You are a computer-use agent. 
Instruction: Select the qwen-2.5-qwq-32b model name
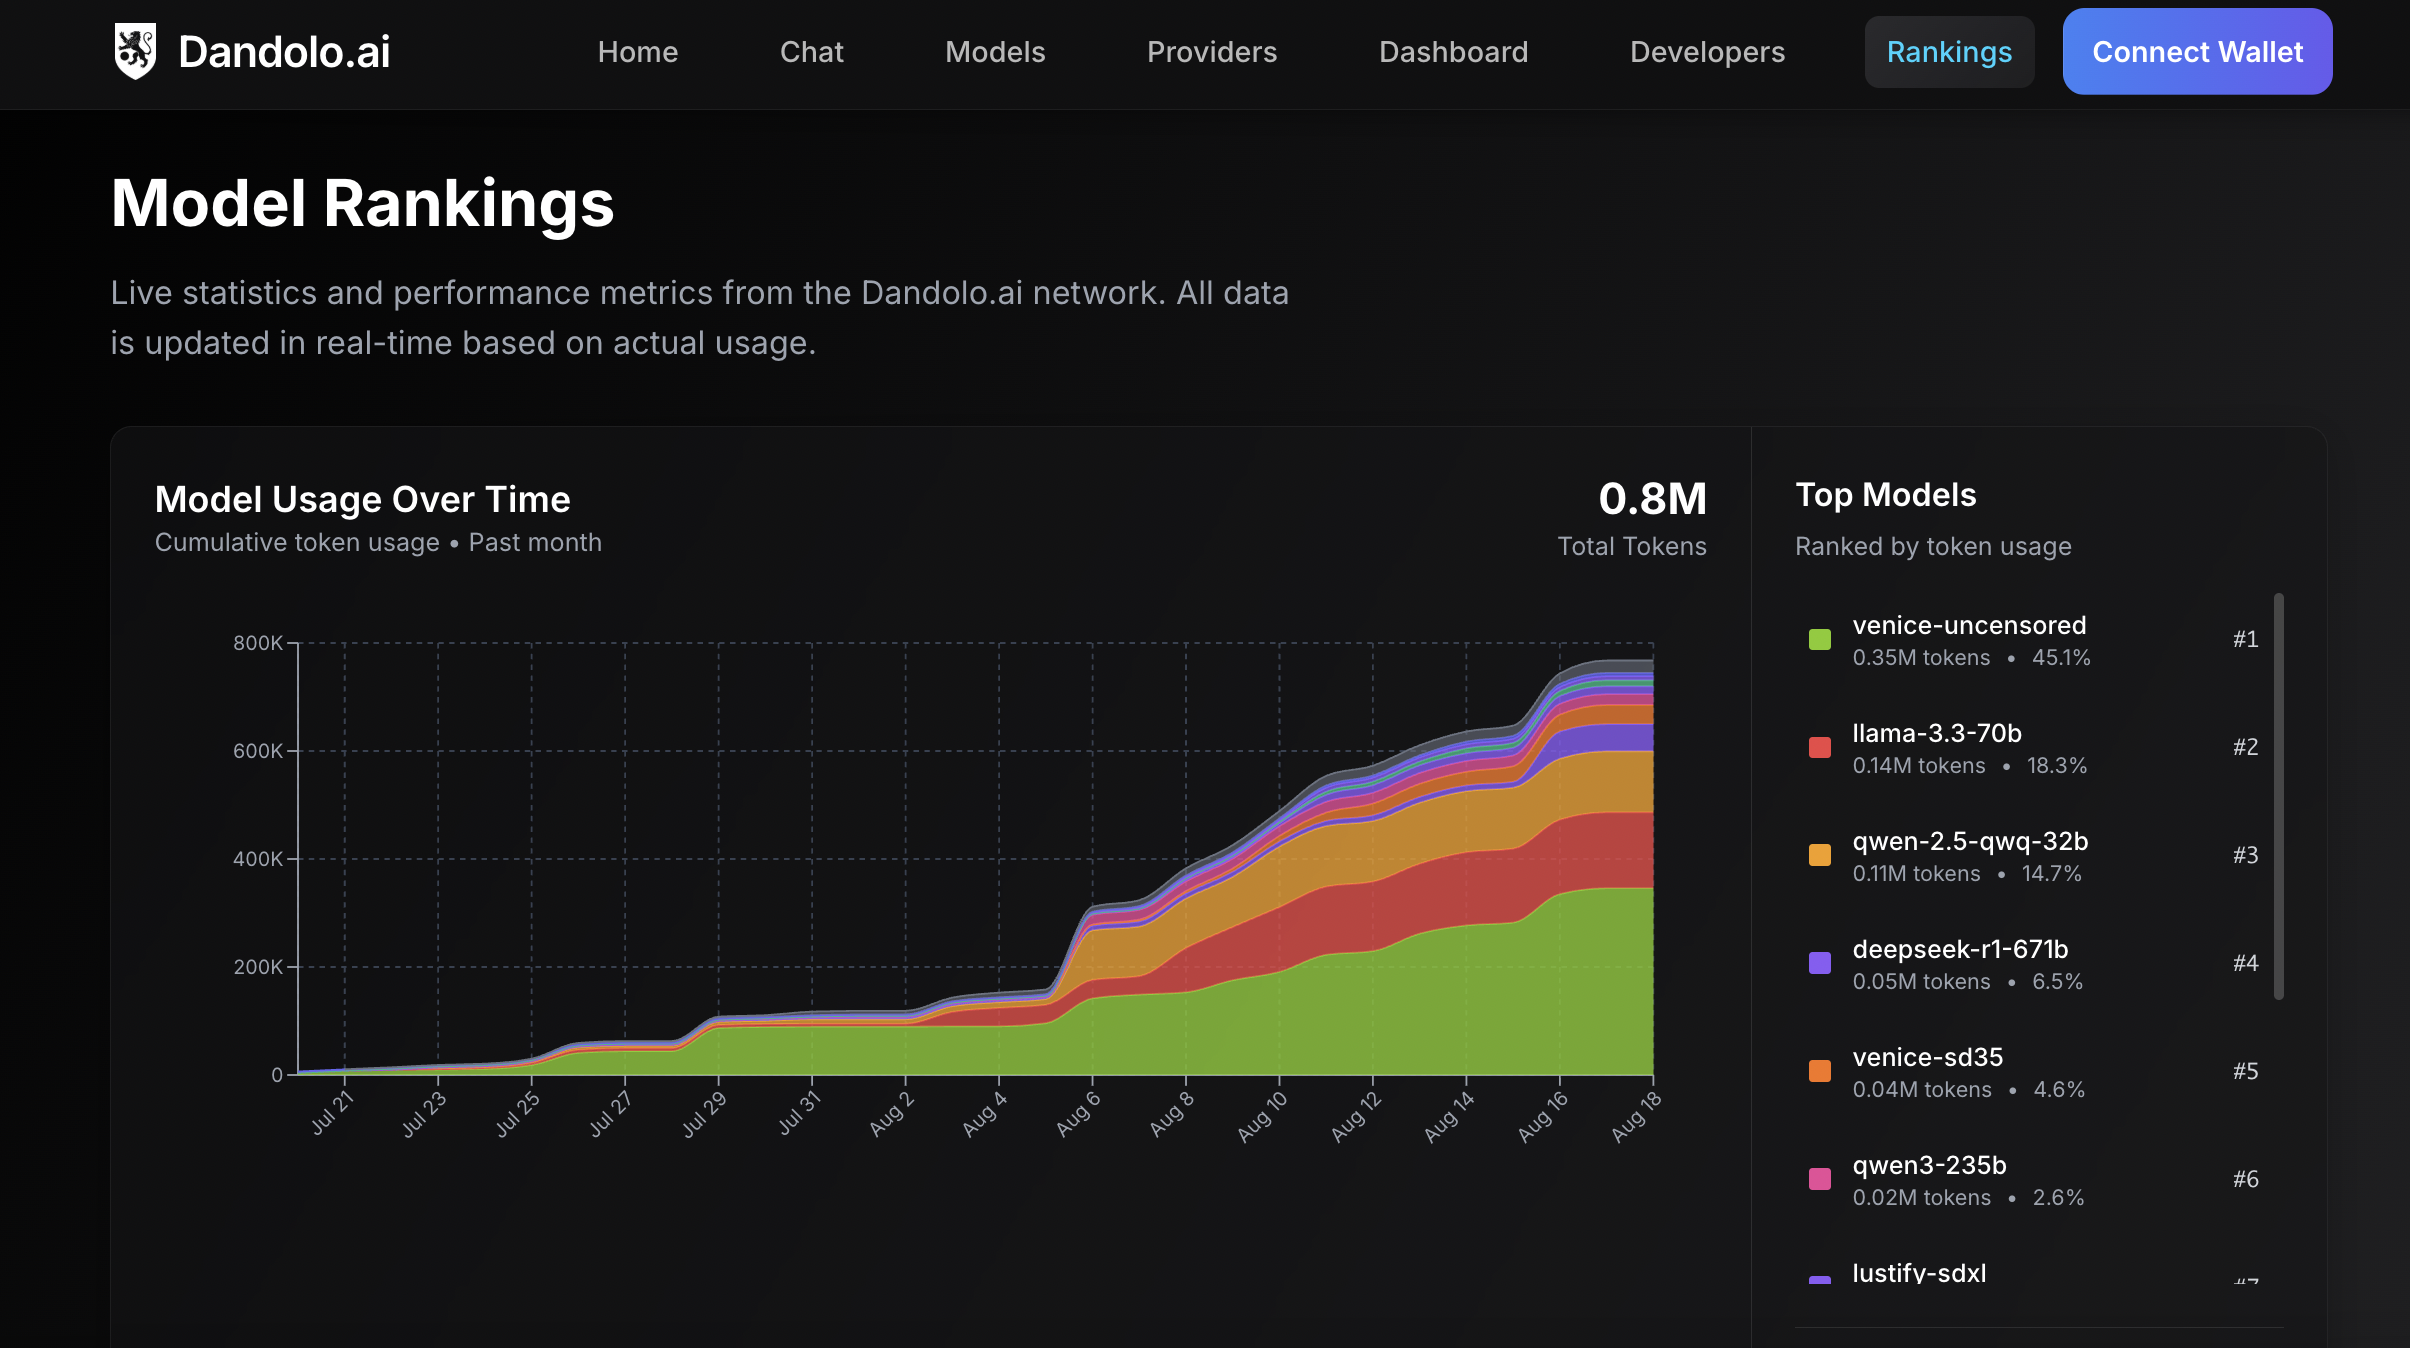(1970, 841)
